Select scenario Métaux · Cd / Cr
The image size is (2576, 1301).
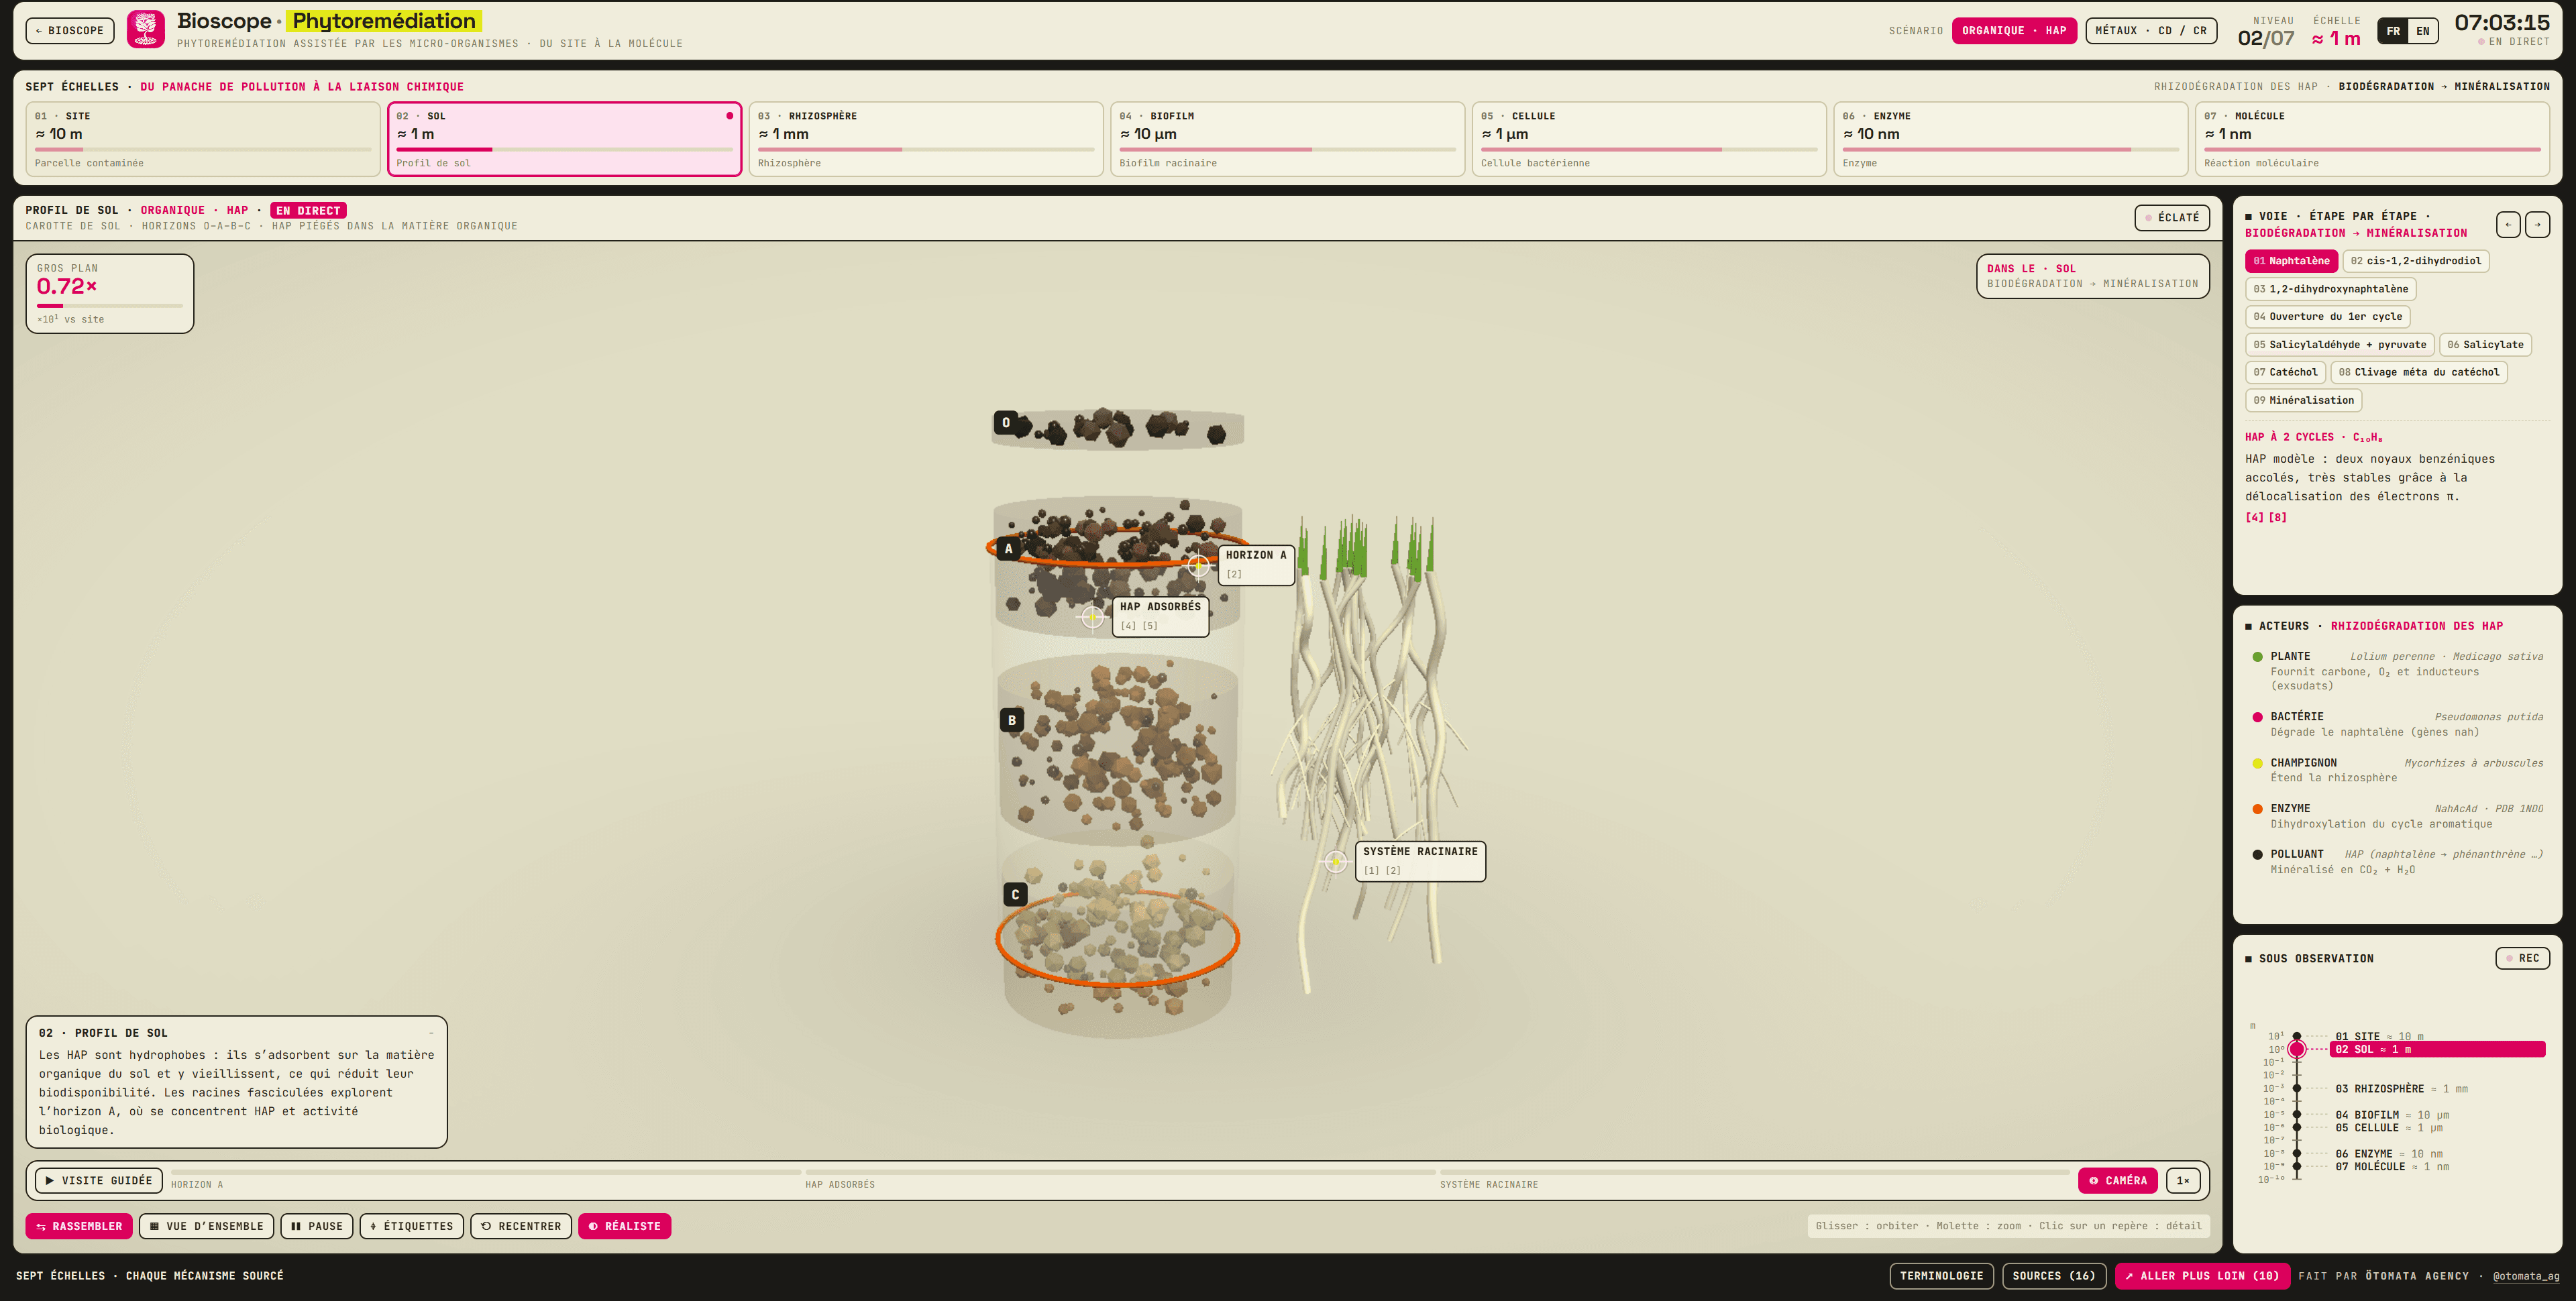2150,31
